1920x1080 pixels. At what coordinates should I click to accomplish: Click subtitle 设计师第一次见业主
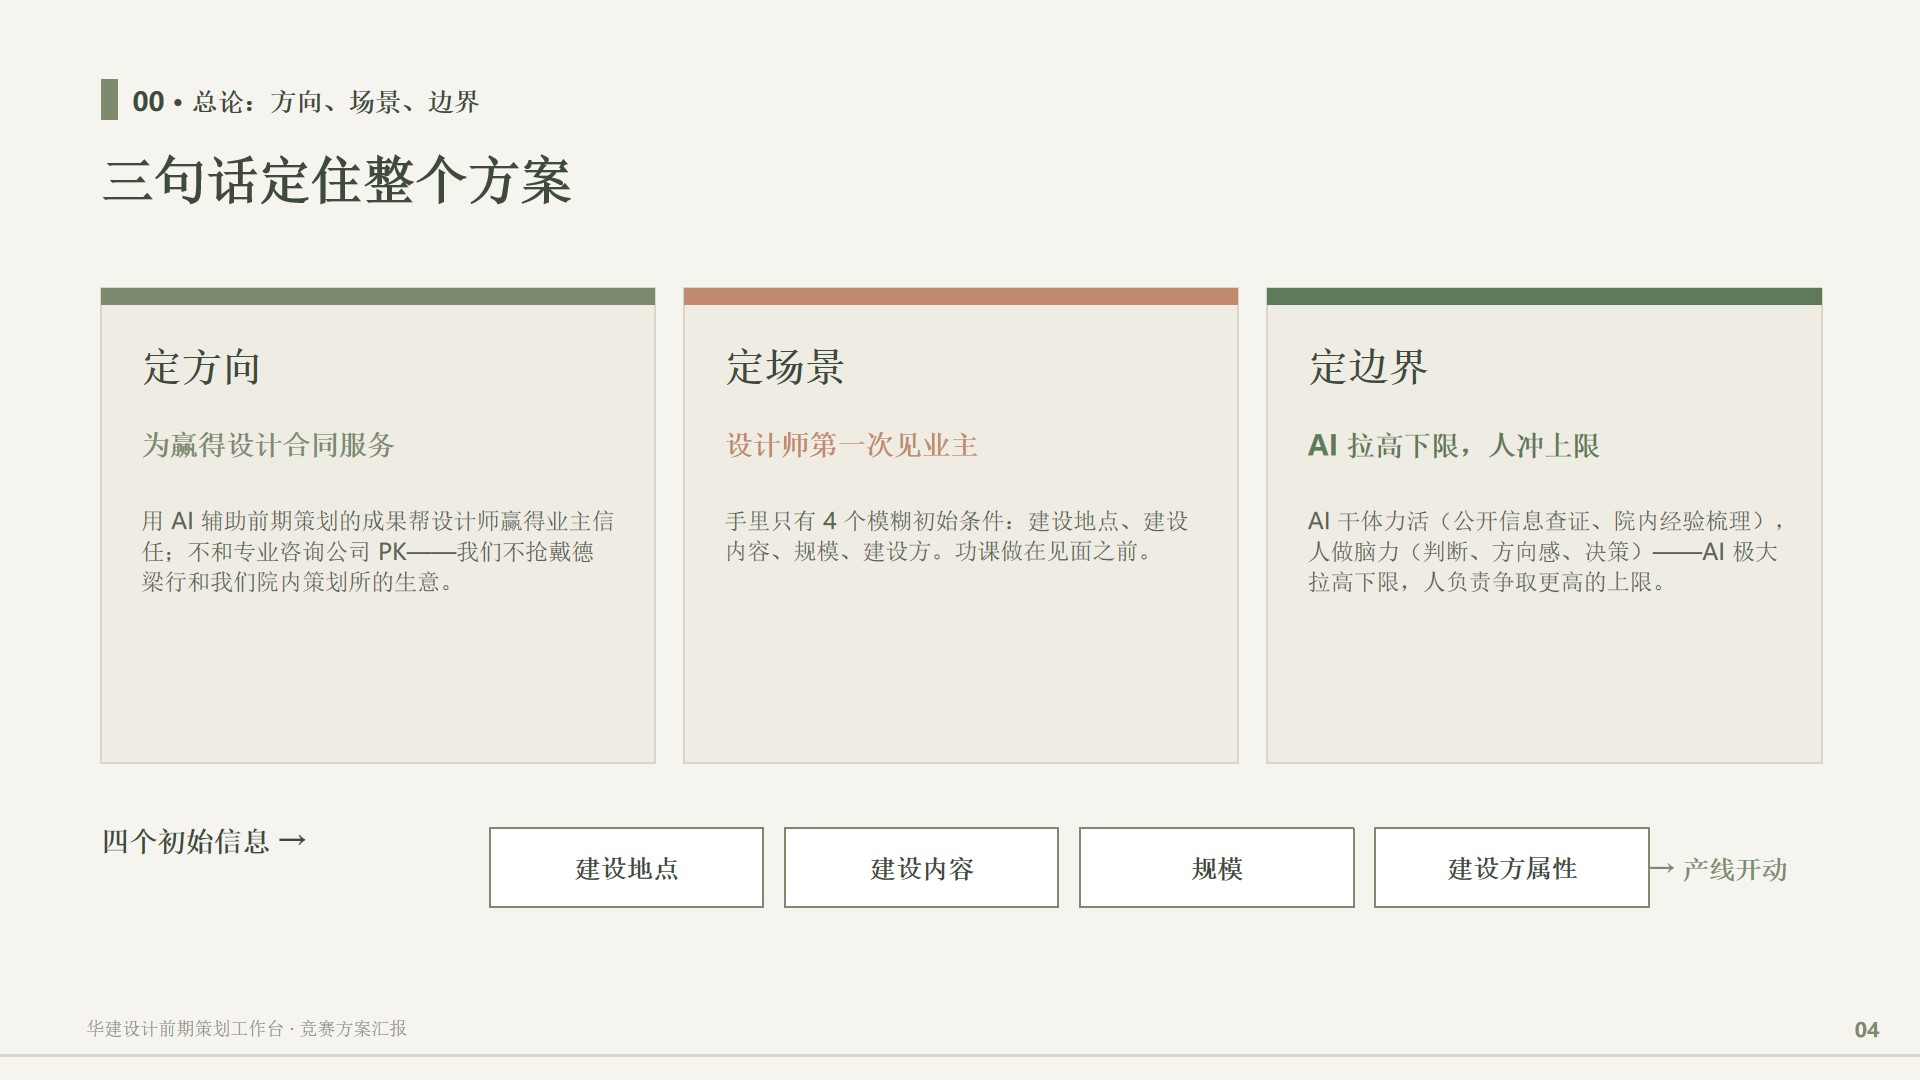click(x=852, y=445)
